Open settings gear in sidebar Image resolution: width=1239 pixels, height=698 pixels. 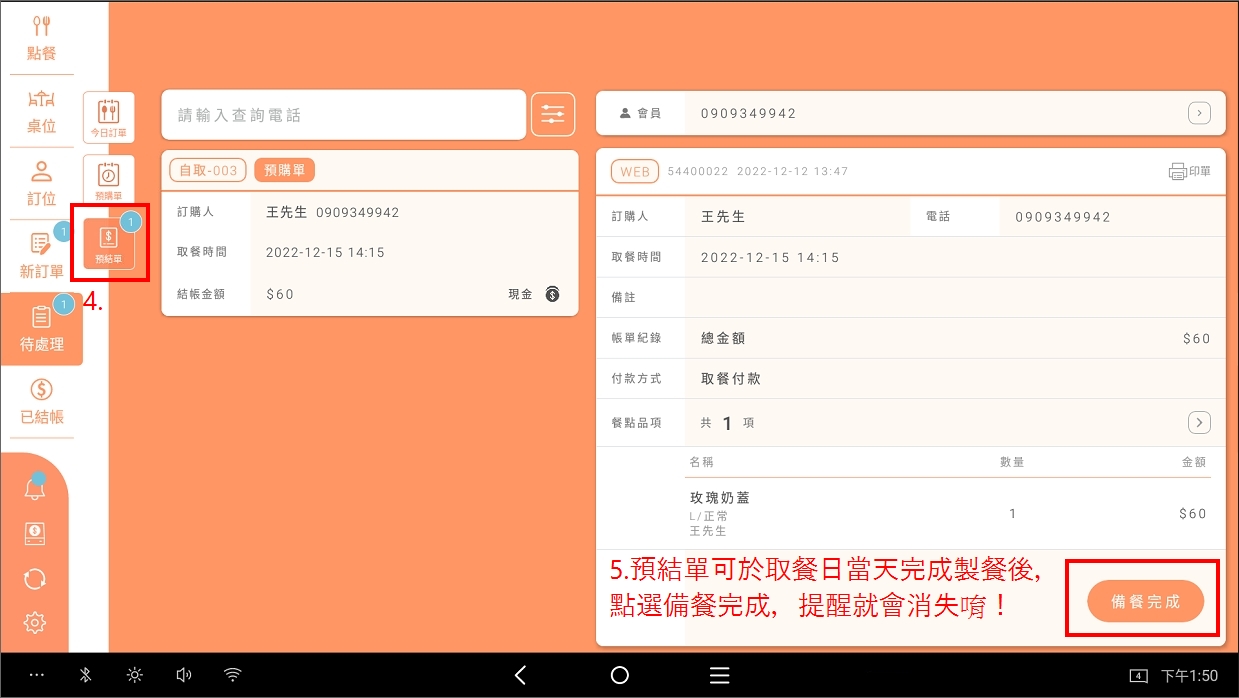pyautogui.click(x=35, y=623)
